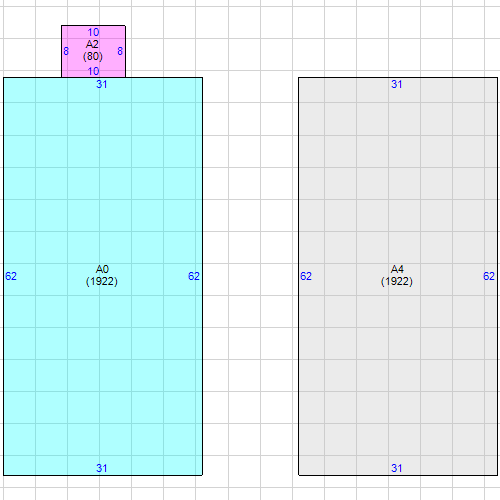Viewport: 500px width, 500px height.
Task: Click the bottom '31' dimension of rectangle A4
Action: click(397, 468)
